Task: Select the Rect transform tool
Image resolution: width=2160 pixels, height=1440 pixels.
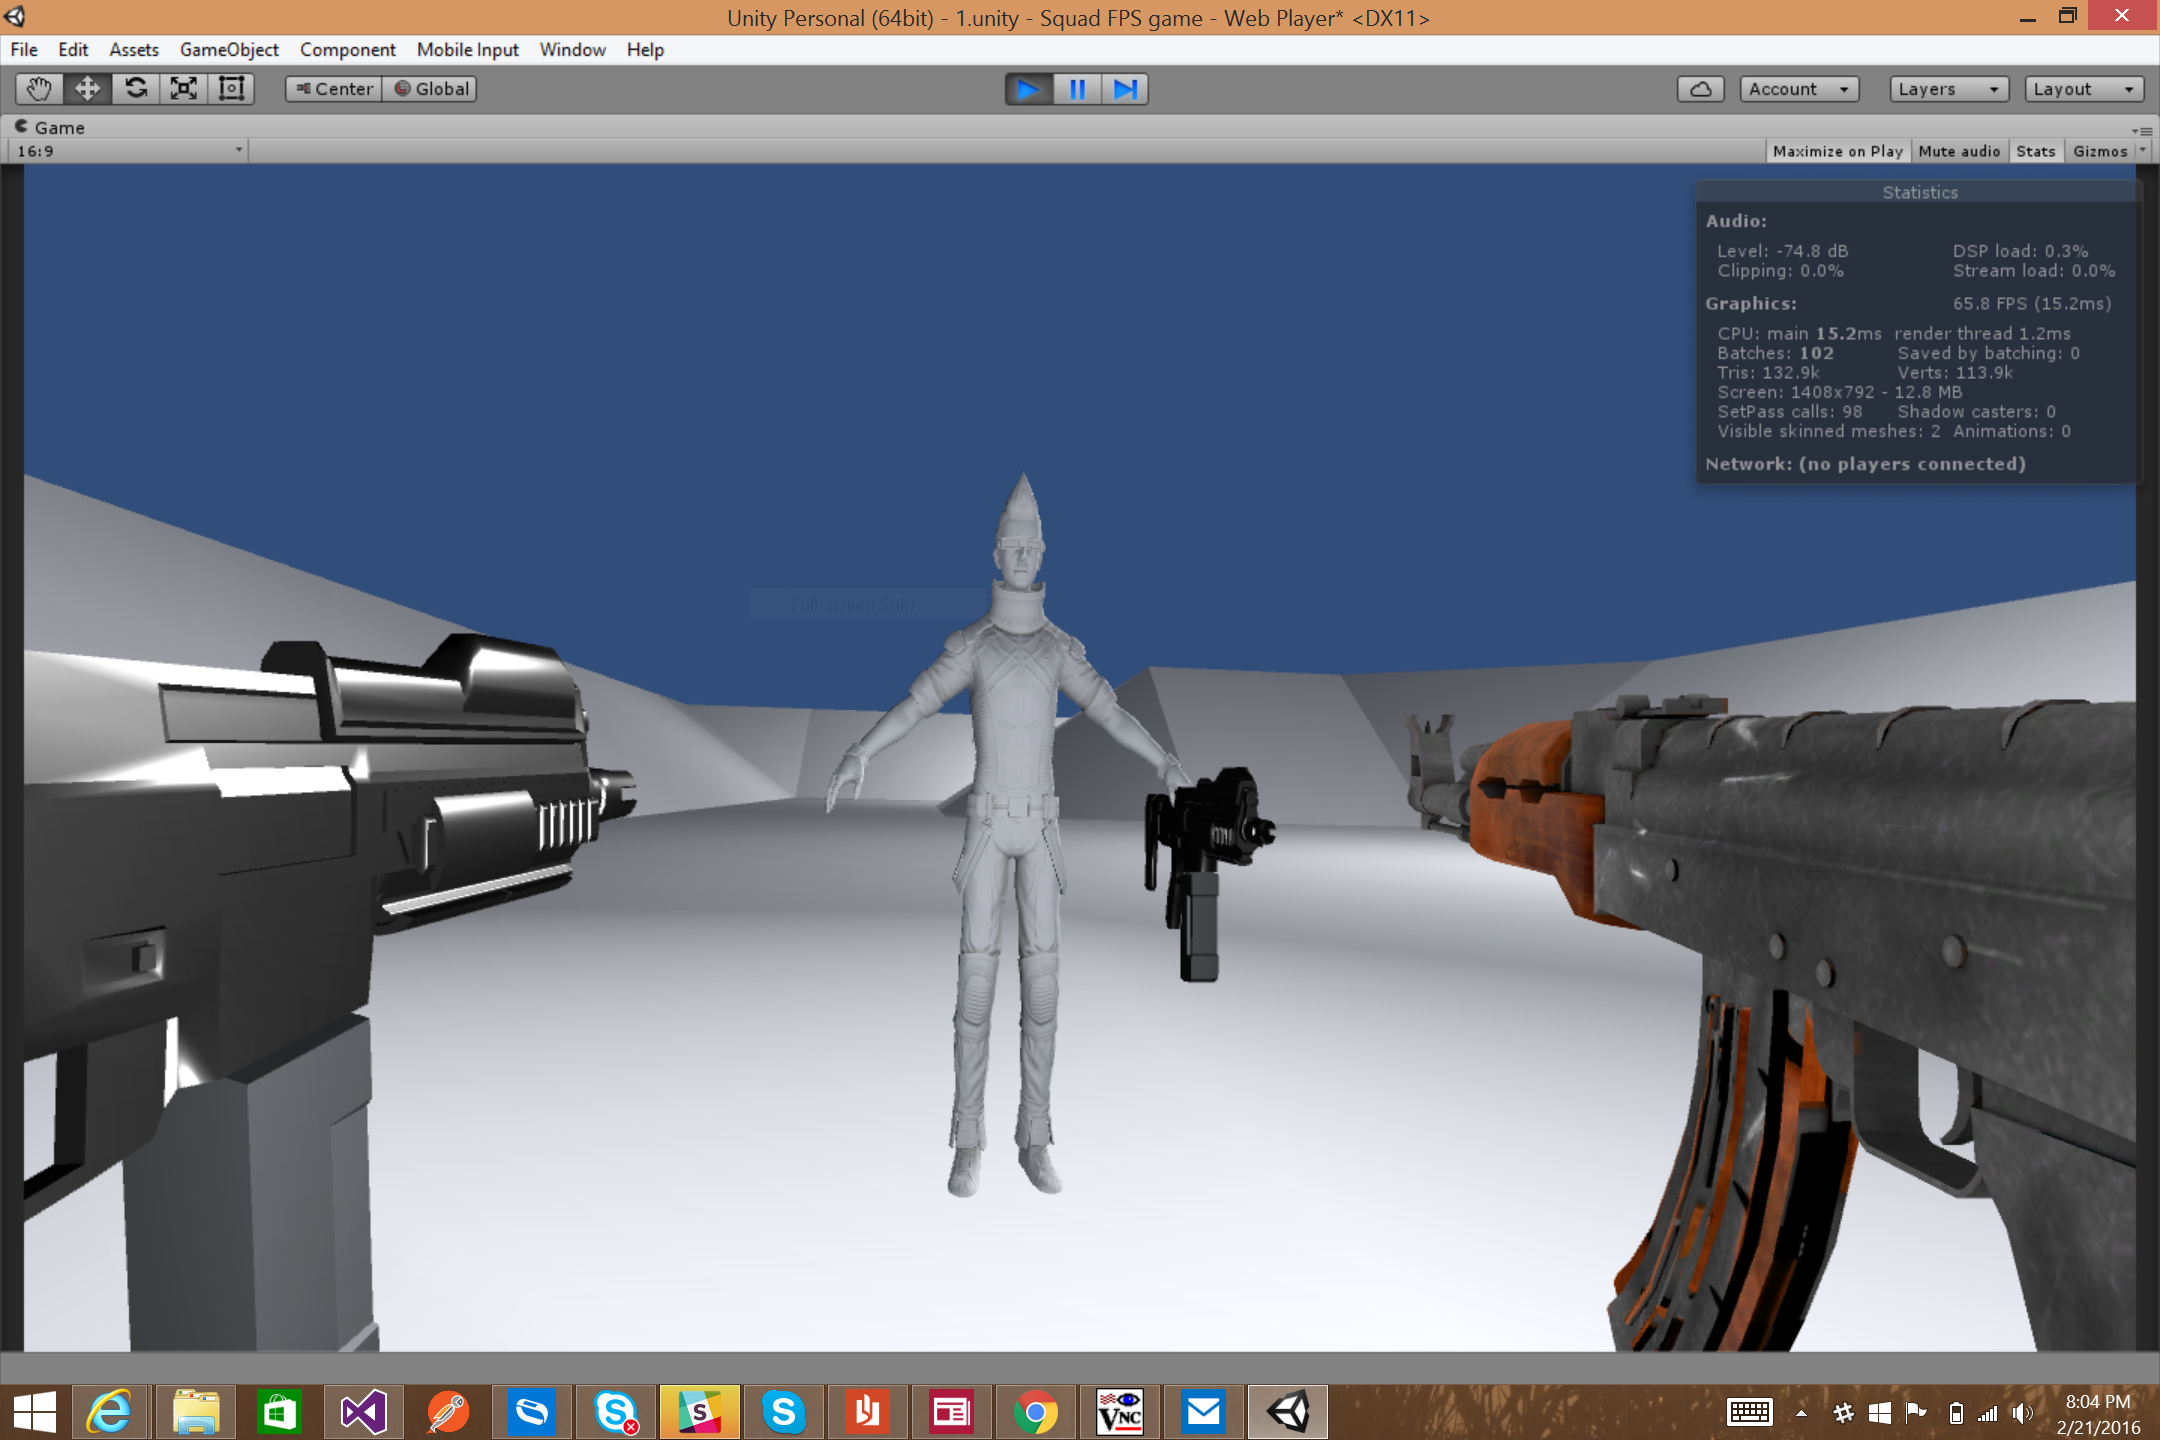Action: point(231,89)
